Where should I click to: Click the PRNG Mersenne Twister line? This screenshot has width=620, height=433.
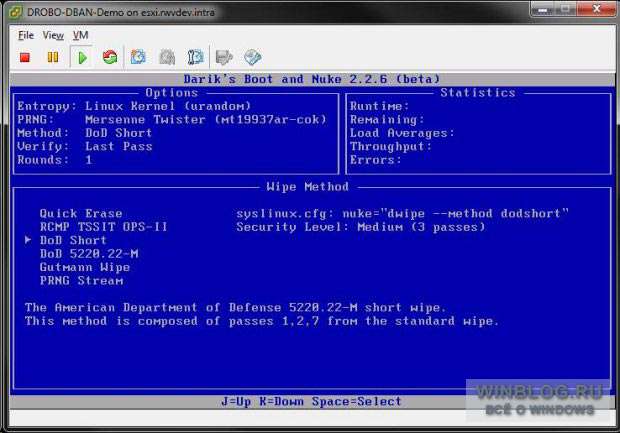coord(172,120)
